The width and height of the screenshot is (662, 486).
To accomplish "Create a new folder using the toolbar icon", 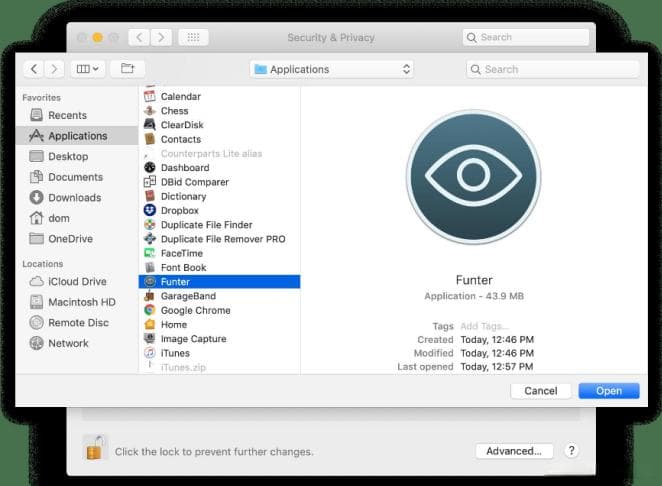I will click(127, 69).
